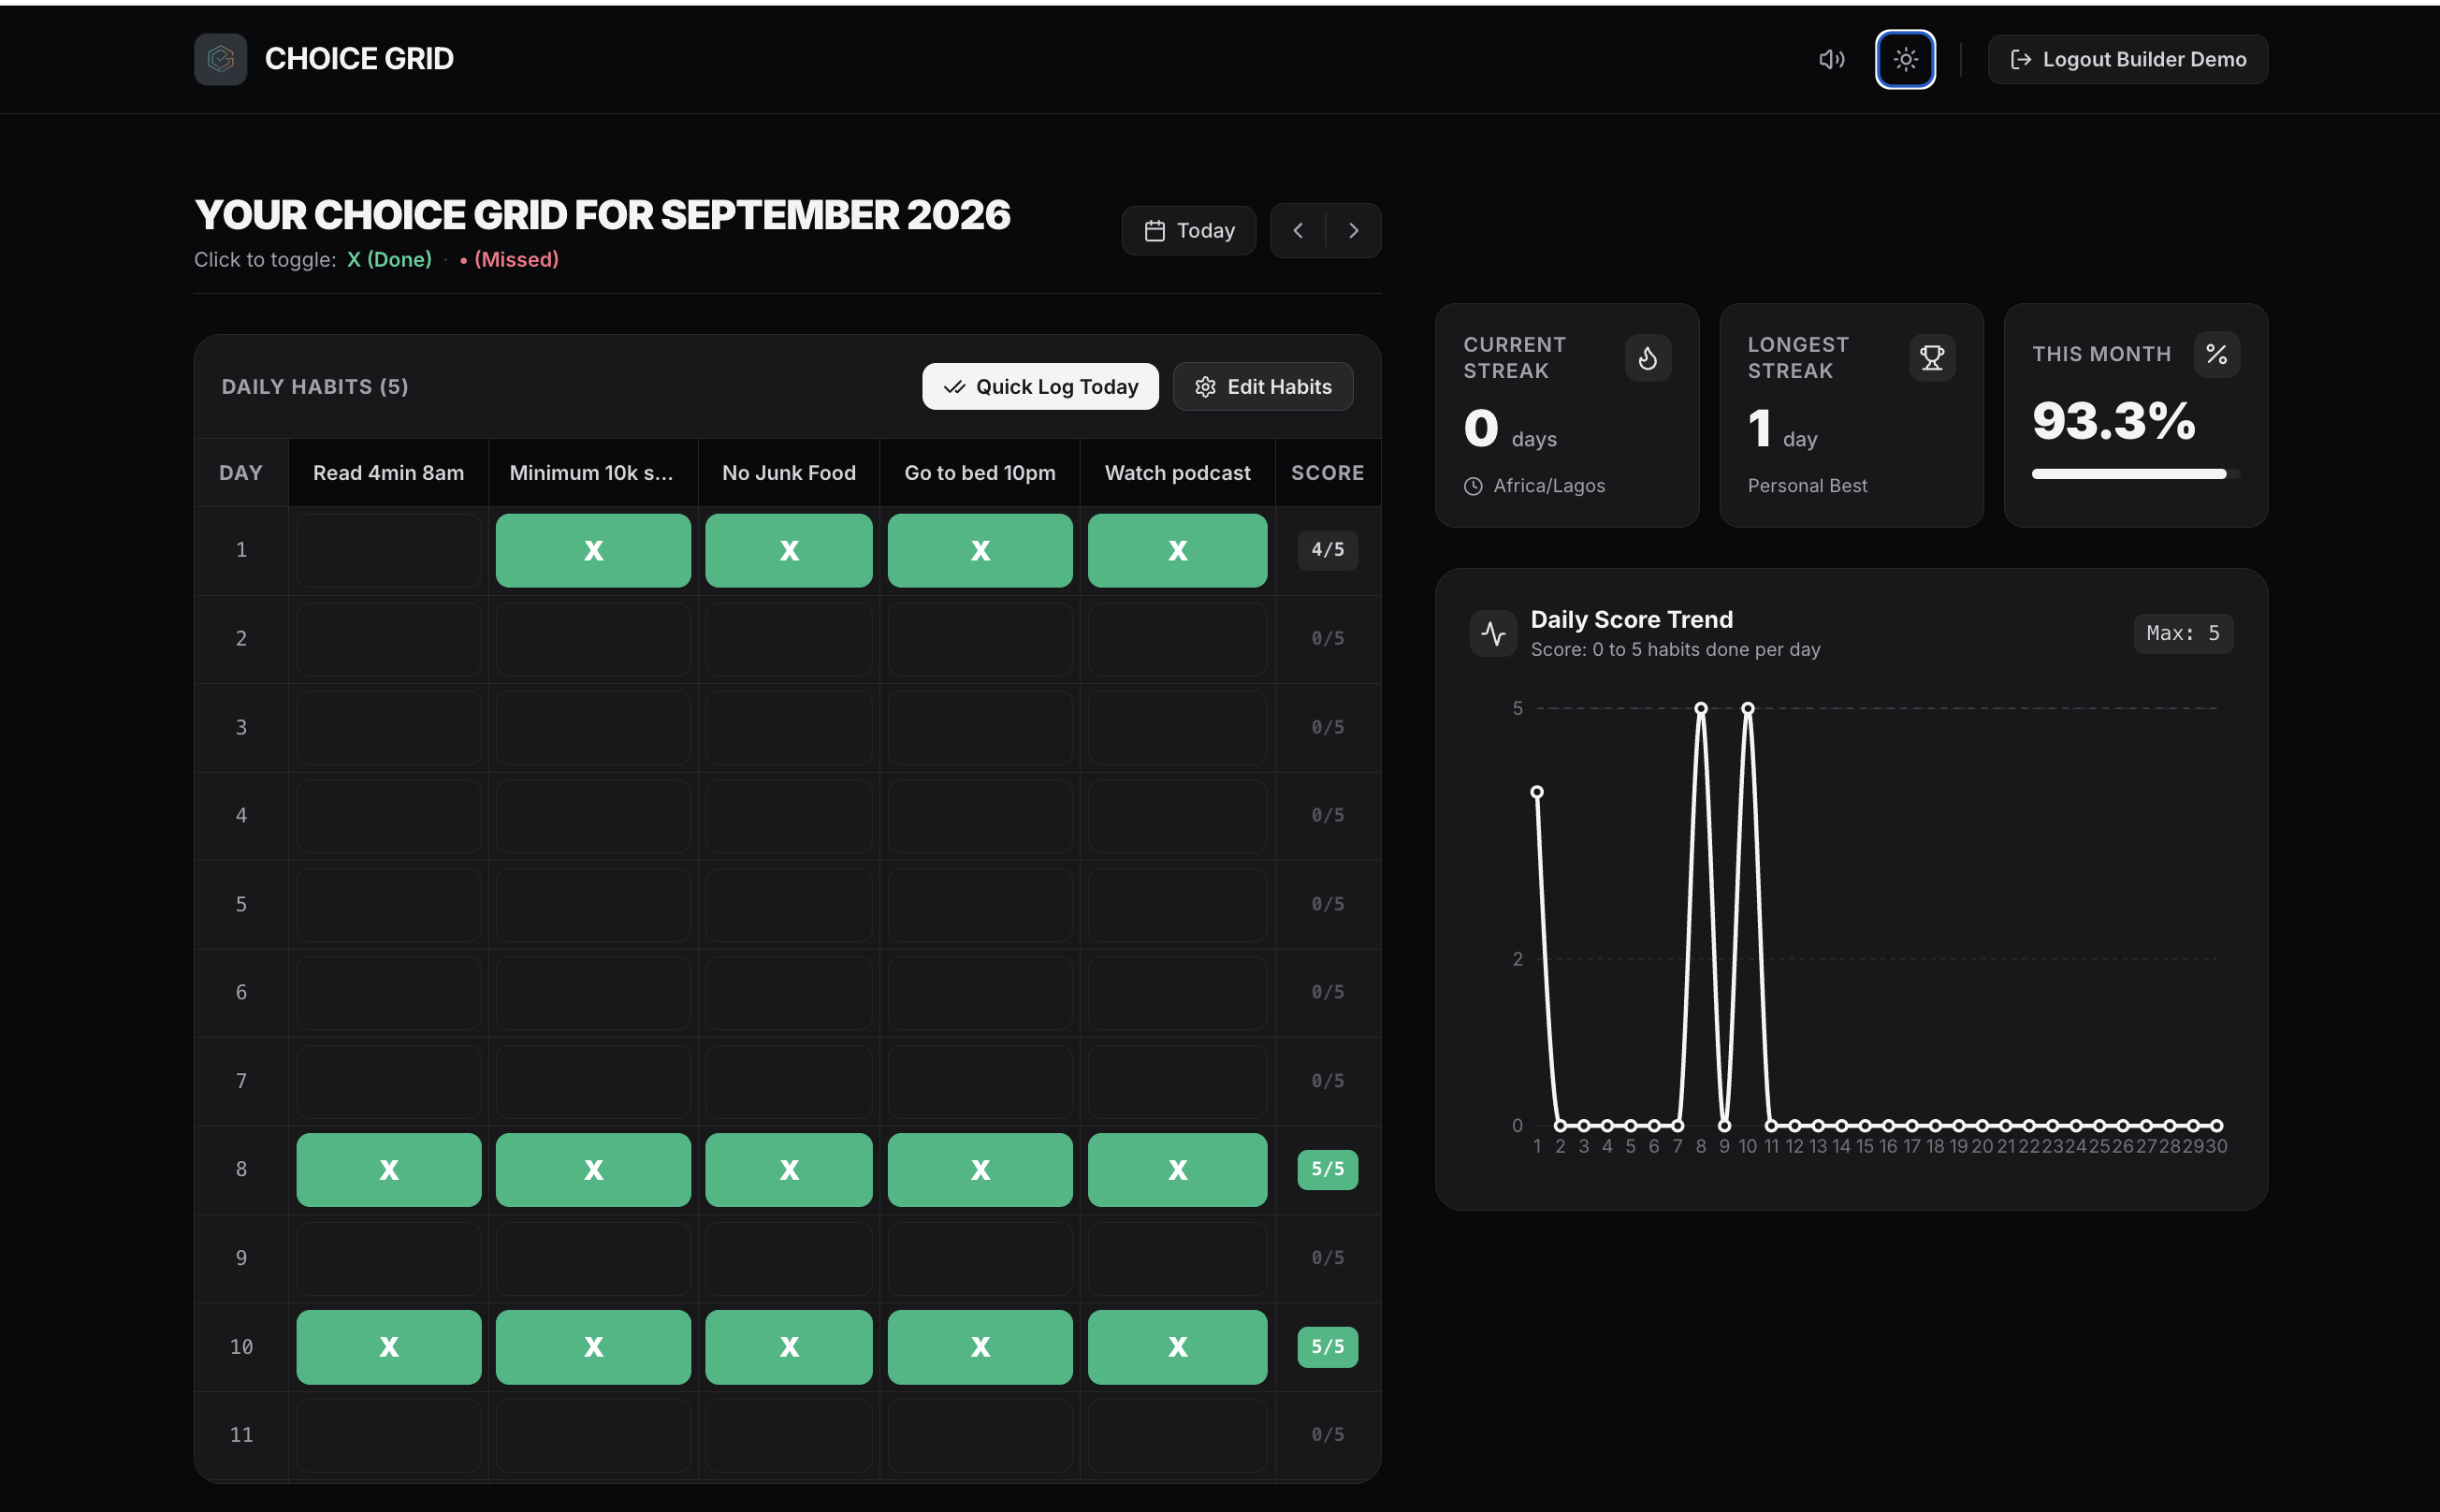
Task: Click the Africa/Lagos timezone text
Action: click(x=1549, y=486)
